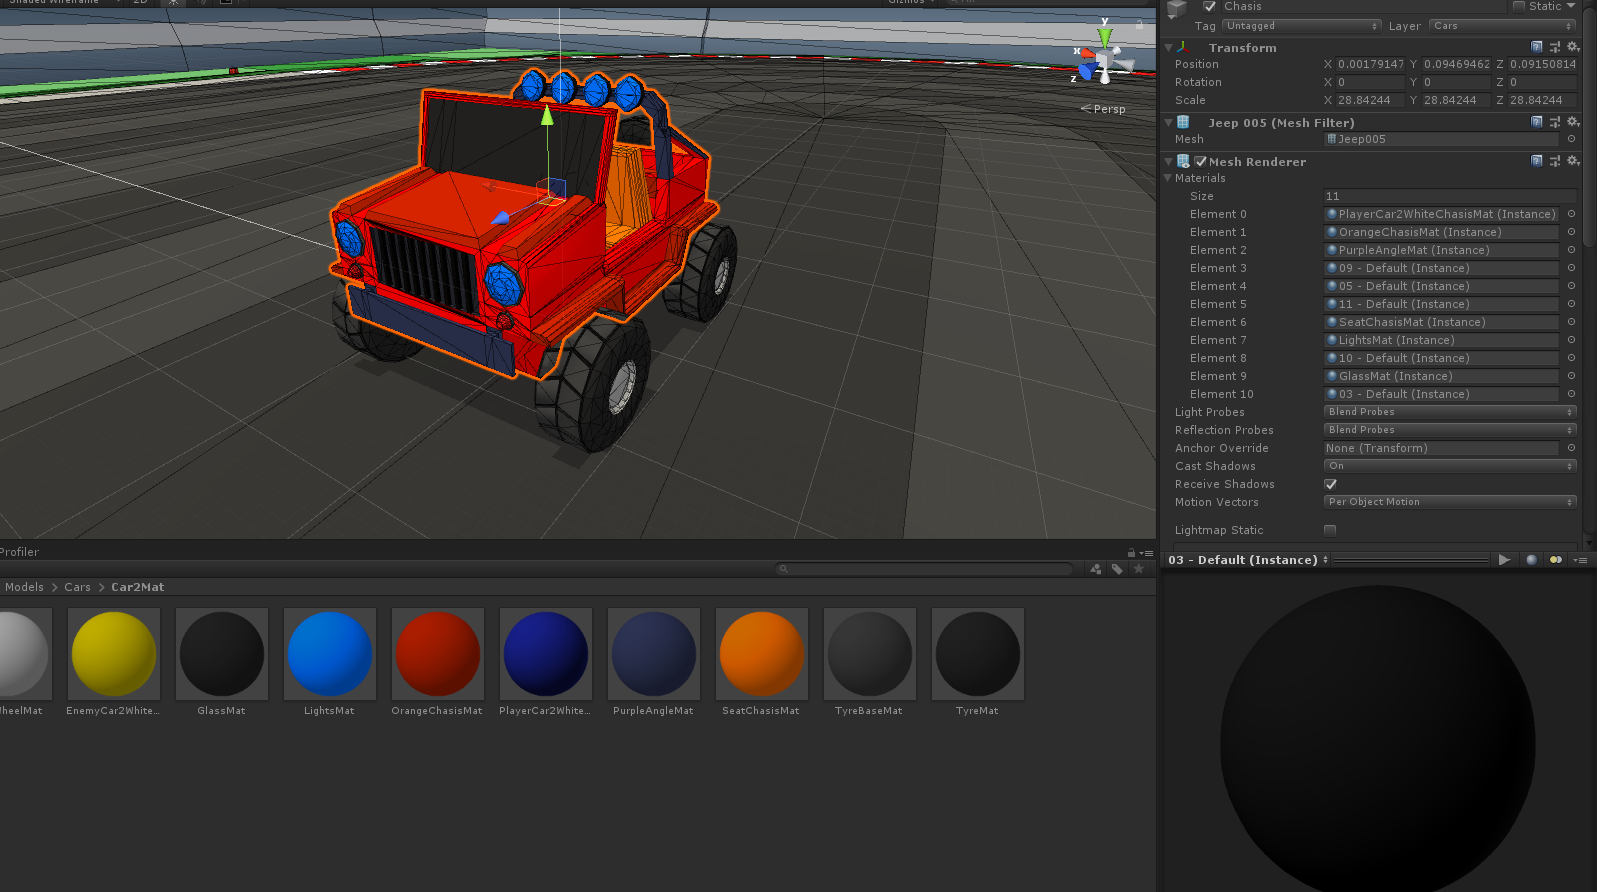Open the Mesh Filter gear menu
1597x892 pixels.
point(1573,122)
